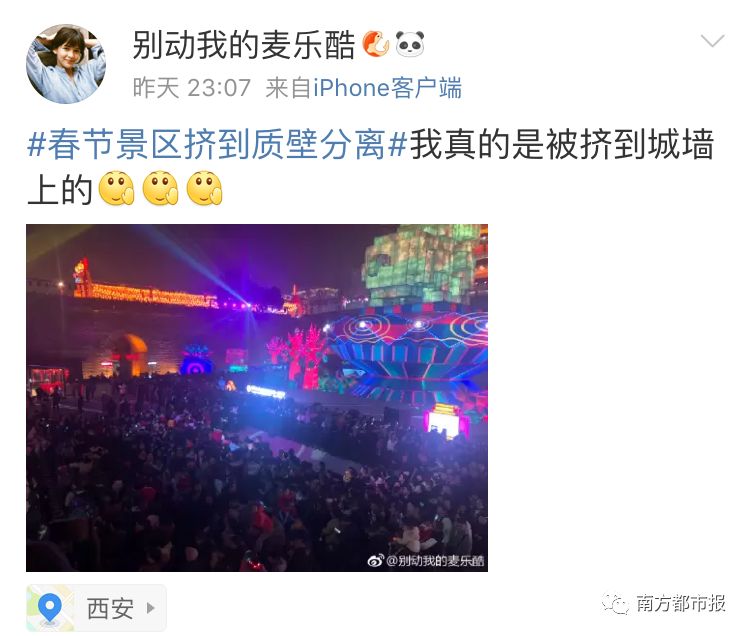Open the #春节景区挤到质壁分离# hashtag topic

point(217,143)
